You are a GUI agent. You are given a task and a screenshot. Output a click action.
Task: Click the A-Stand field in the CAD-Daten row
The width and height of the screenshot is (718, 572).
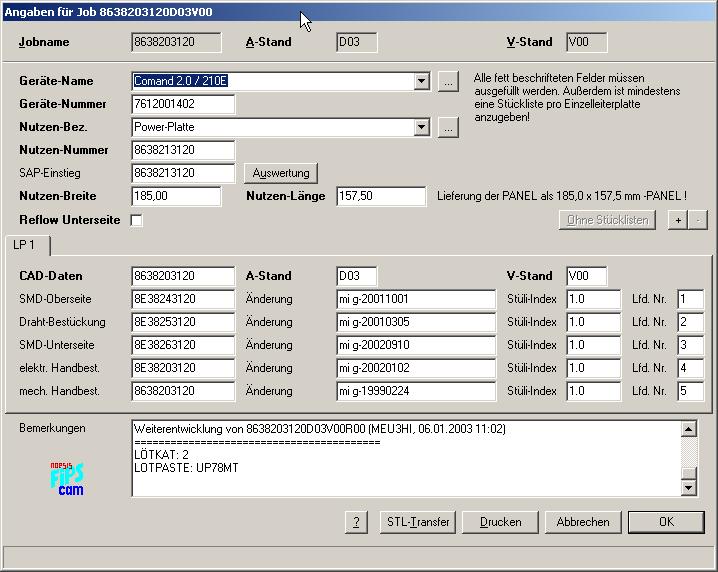(356, 276)
